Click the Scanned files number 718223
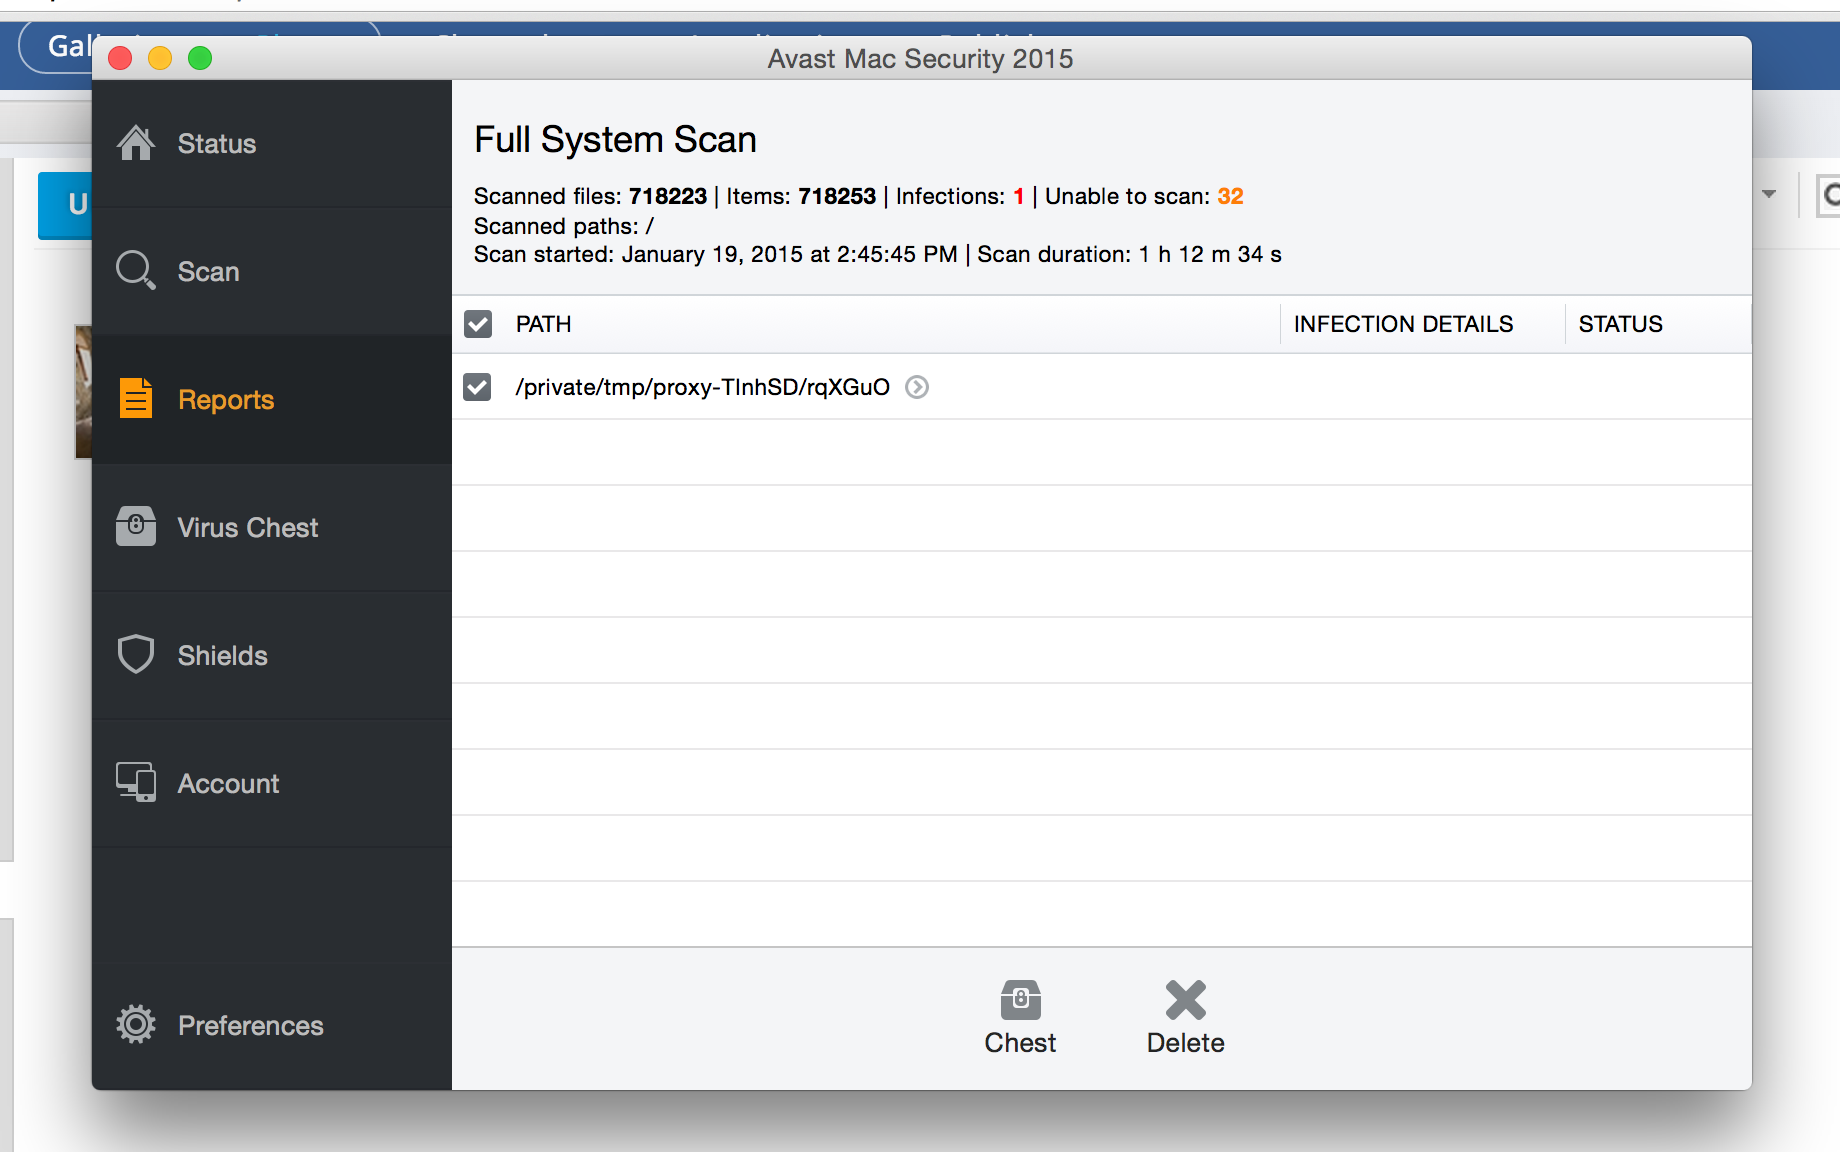Screen dimensions: 1840x1152 coord(667,196)
